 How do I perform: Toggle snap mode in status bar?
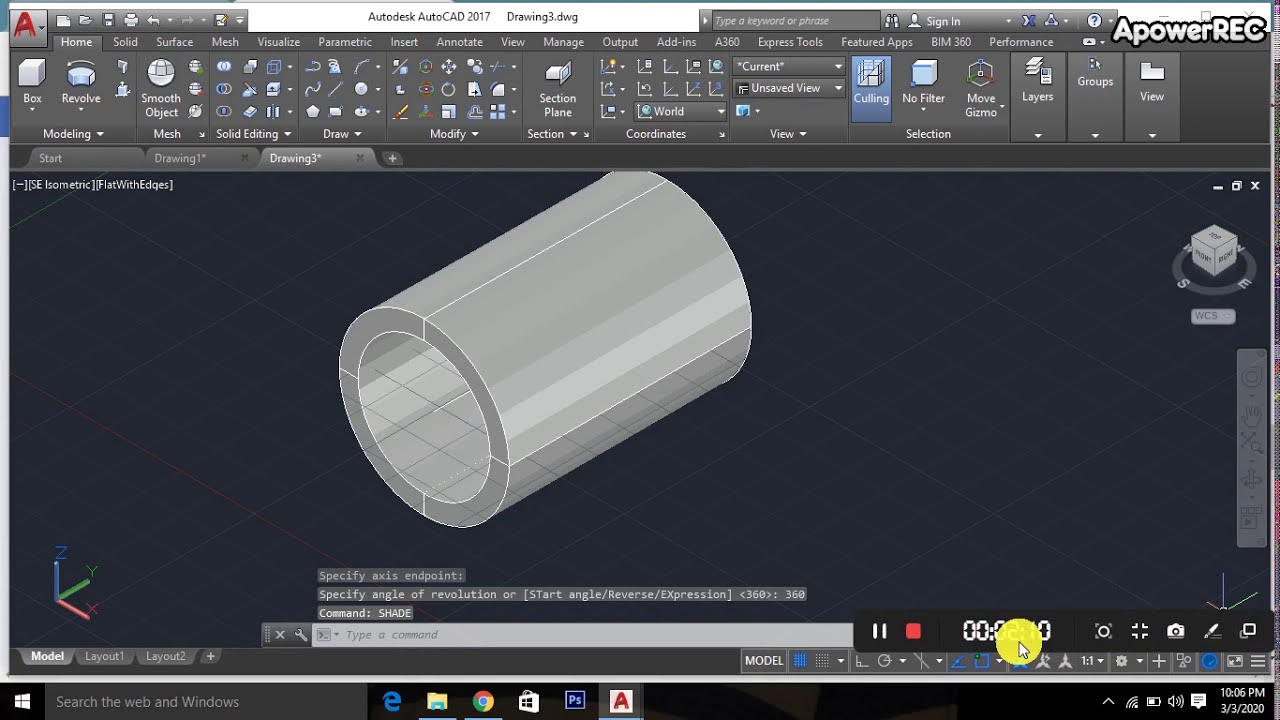click(x=823, y=661)
